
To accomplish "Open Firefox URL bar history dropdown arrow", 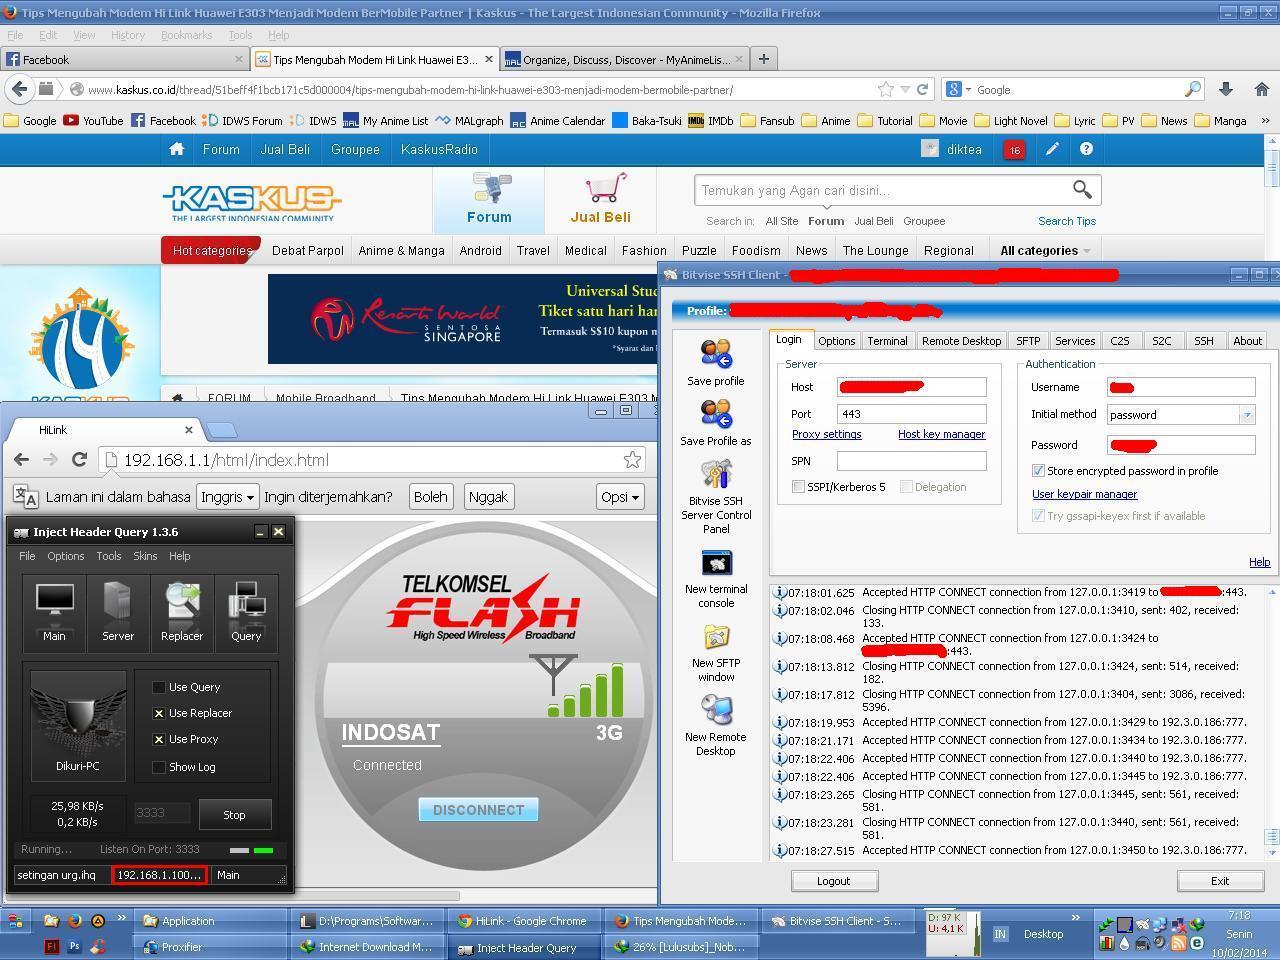I will click(905, 89).
